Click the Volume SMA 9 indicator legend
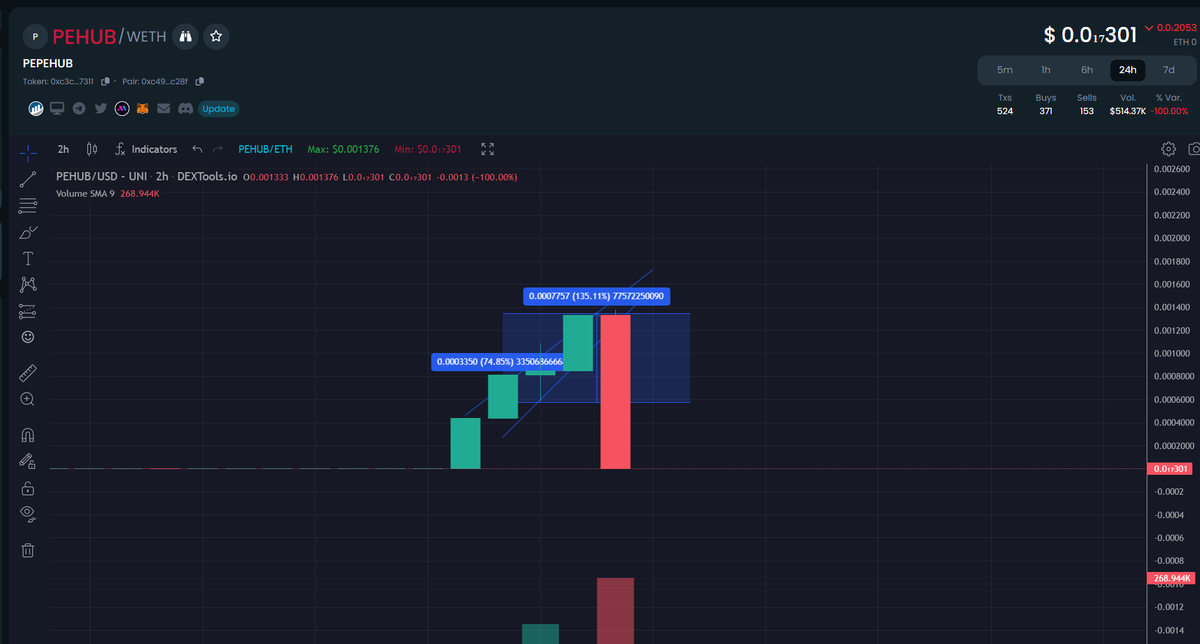 [107, 193]
